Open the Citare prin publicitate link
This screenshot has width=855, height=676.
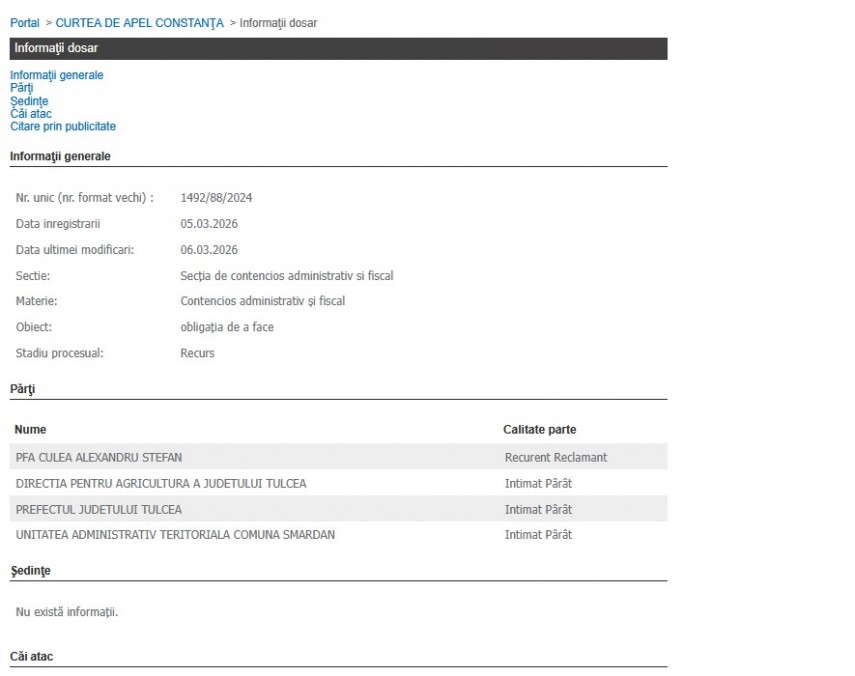tap(63, 127)
